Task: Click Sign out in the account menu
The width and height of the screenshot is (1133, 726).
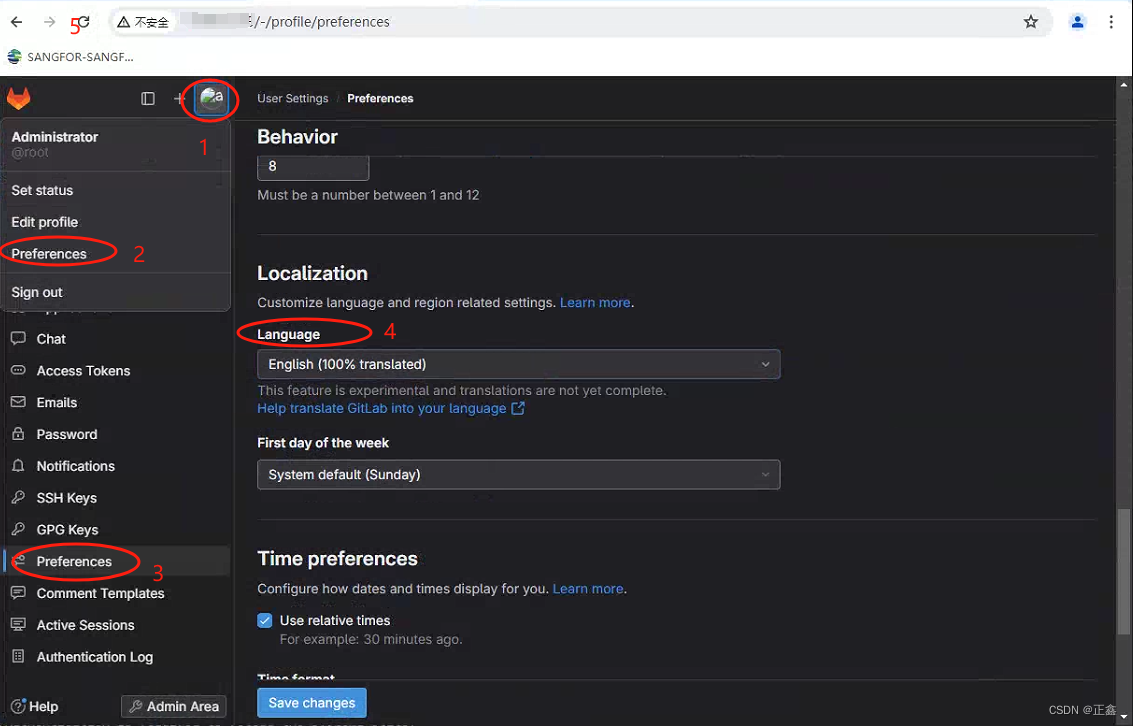Action: pos(36,292)
